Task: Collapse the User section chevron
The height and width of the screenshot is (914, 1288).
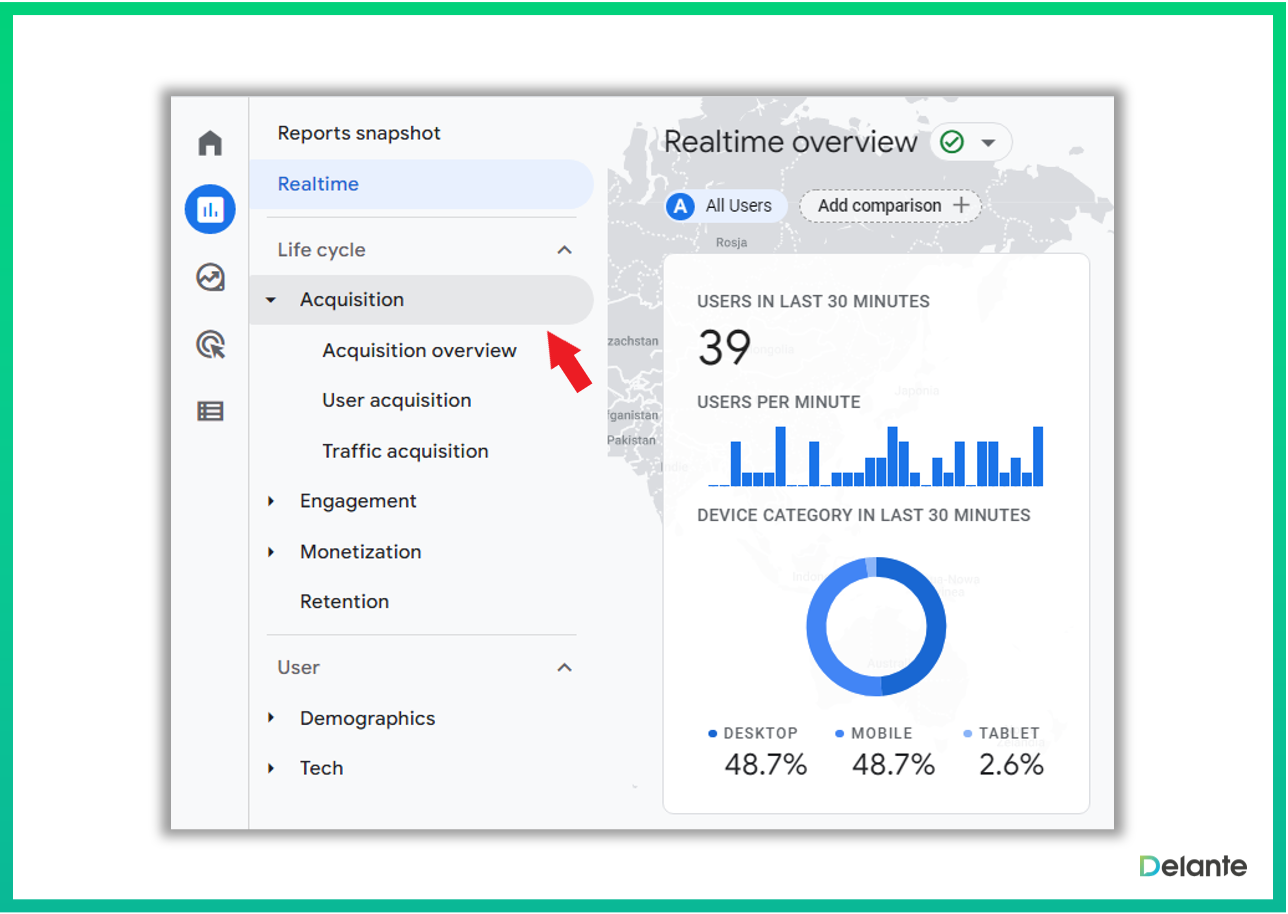Action: (564, 667)
